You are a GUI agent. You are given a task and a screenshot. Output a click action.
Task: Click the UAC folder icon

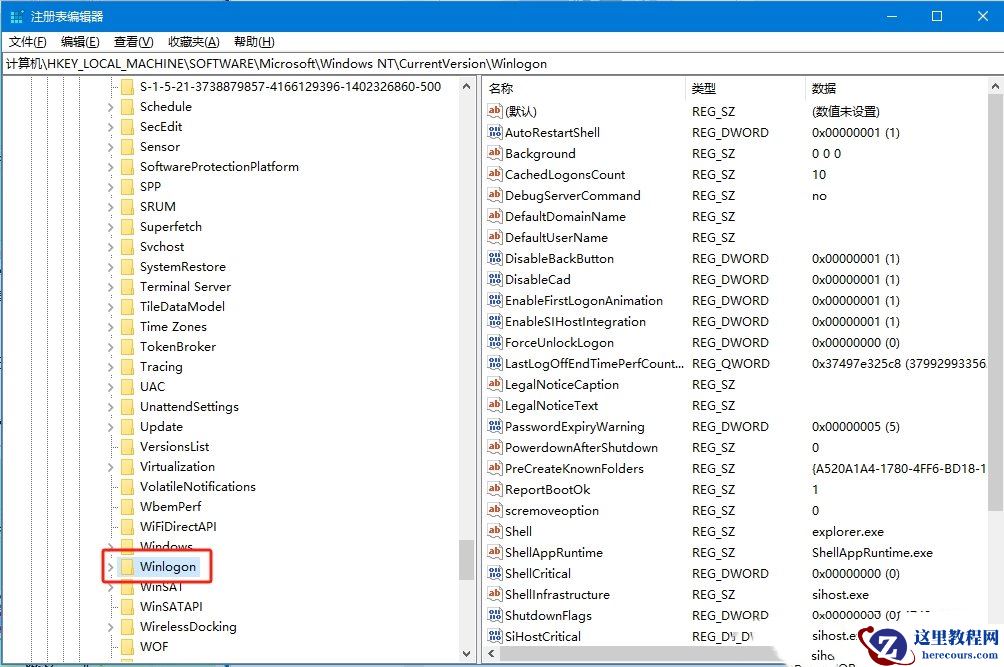[129, 387]
